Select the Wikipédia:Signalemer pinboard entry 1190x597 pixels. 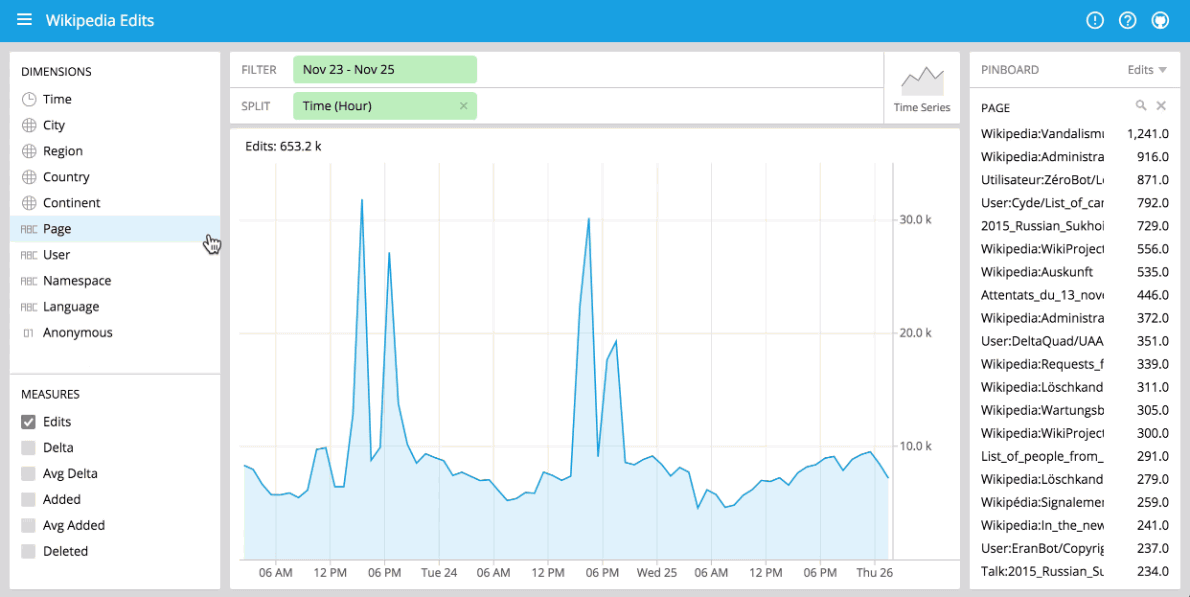click(x=1075, y=502)
